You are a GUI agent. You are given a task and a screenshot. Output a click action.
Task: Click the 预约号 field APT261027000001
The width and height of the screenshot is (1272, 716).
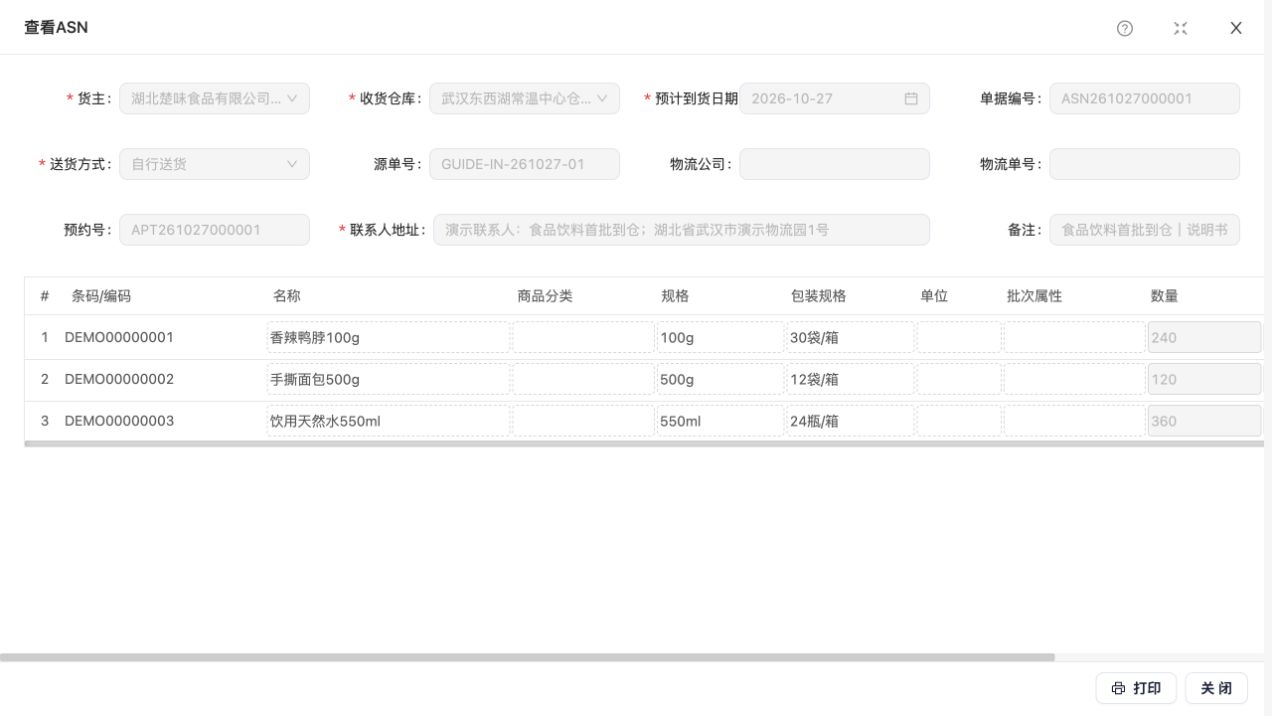(214, 230)
